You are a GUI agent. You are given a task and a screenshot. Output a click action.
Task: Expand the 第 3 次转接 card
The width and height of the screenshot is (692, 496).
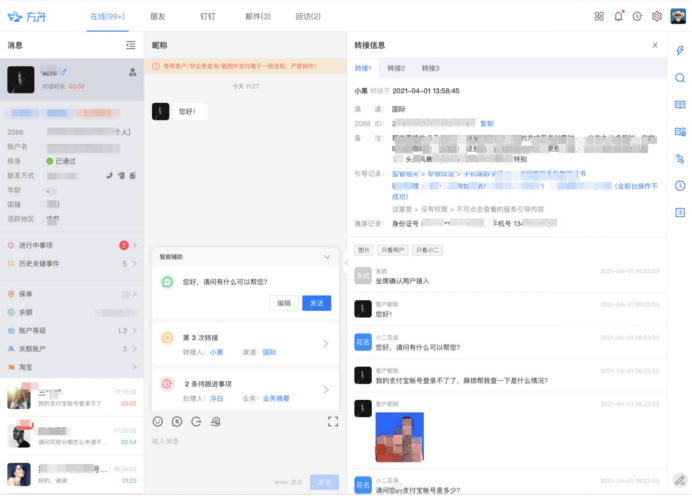[x=325, y=344]
